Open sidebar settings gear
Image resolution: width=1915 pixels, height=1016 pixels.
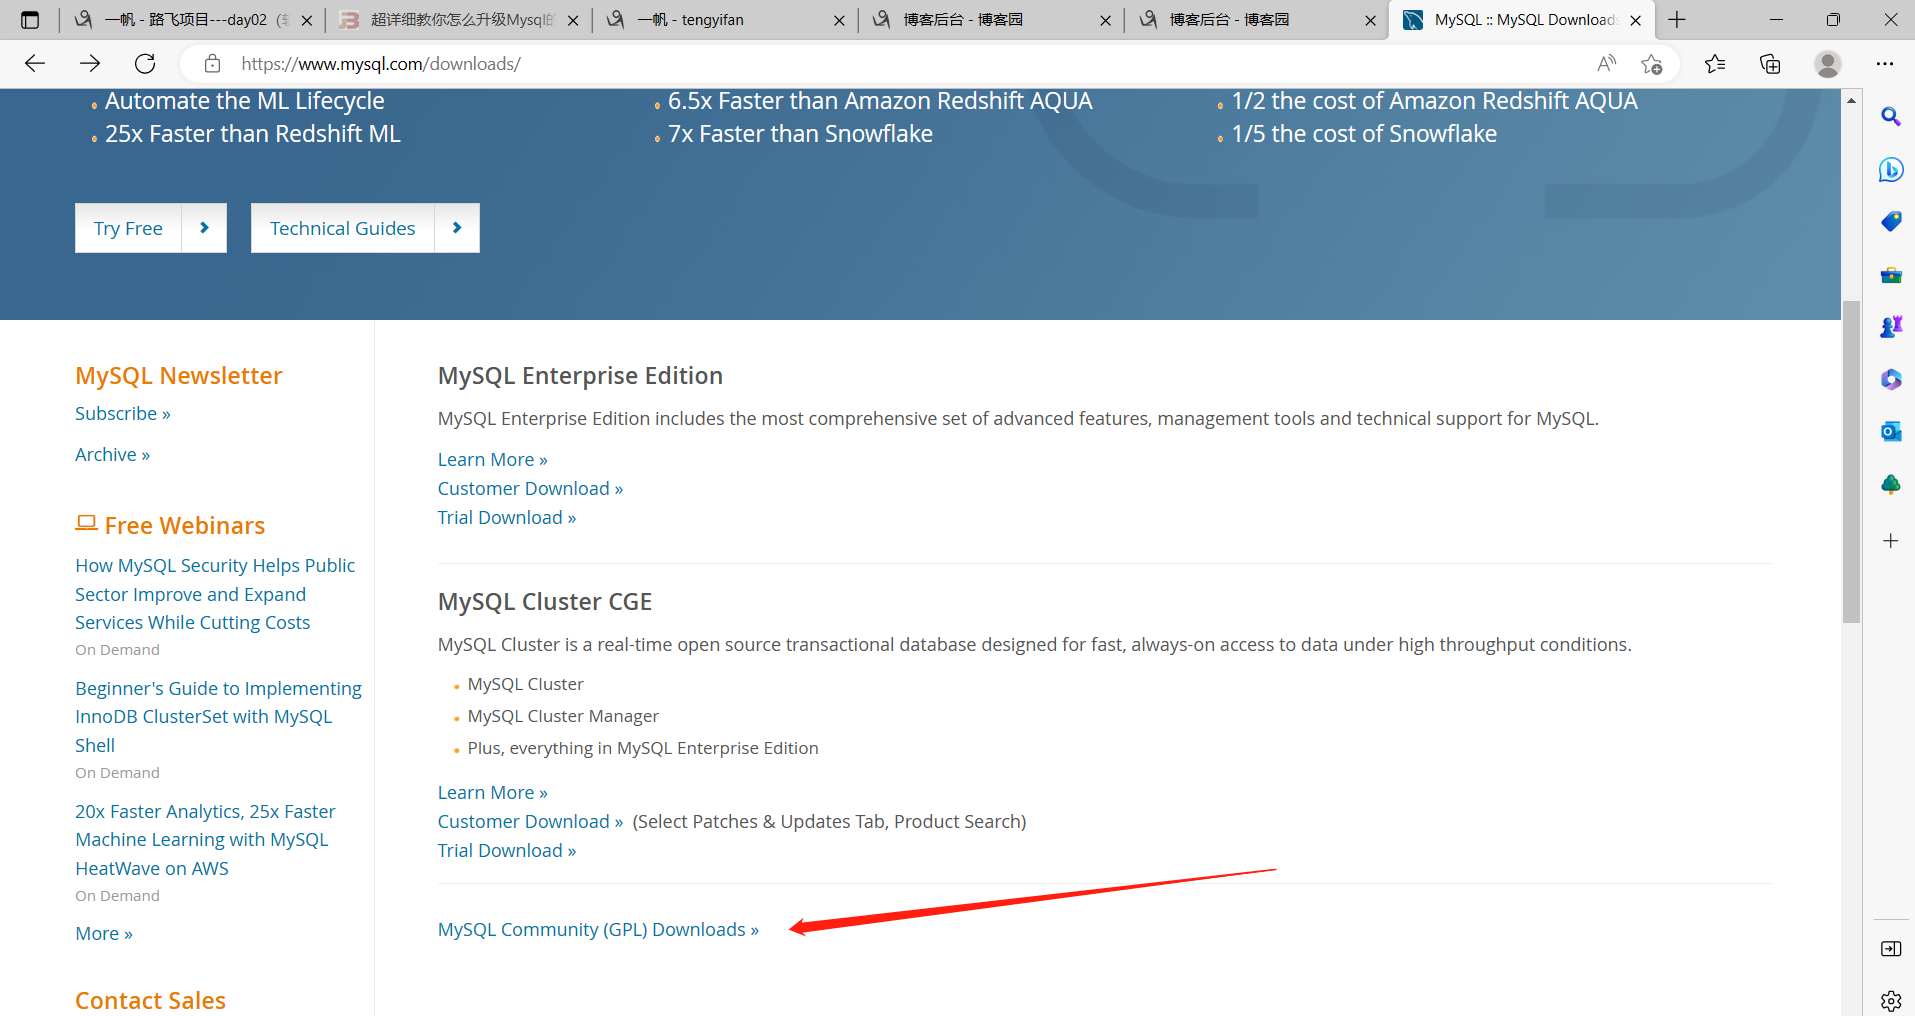[1890, 1000]
